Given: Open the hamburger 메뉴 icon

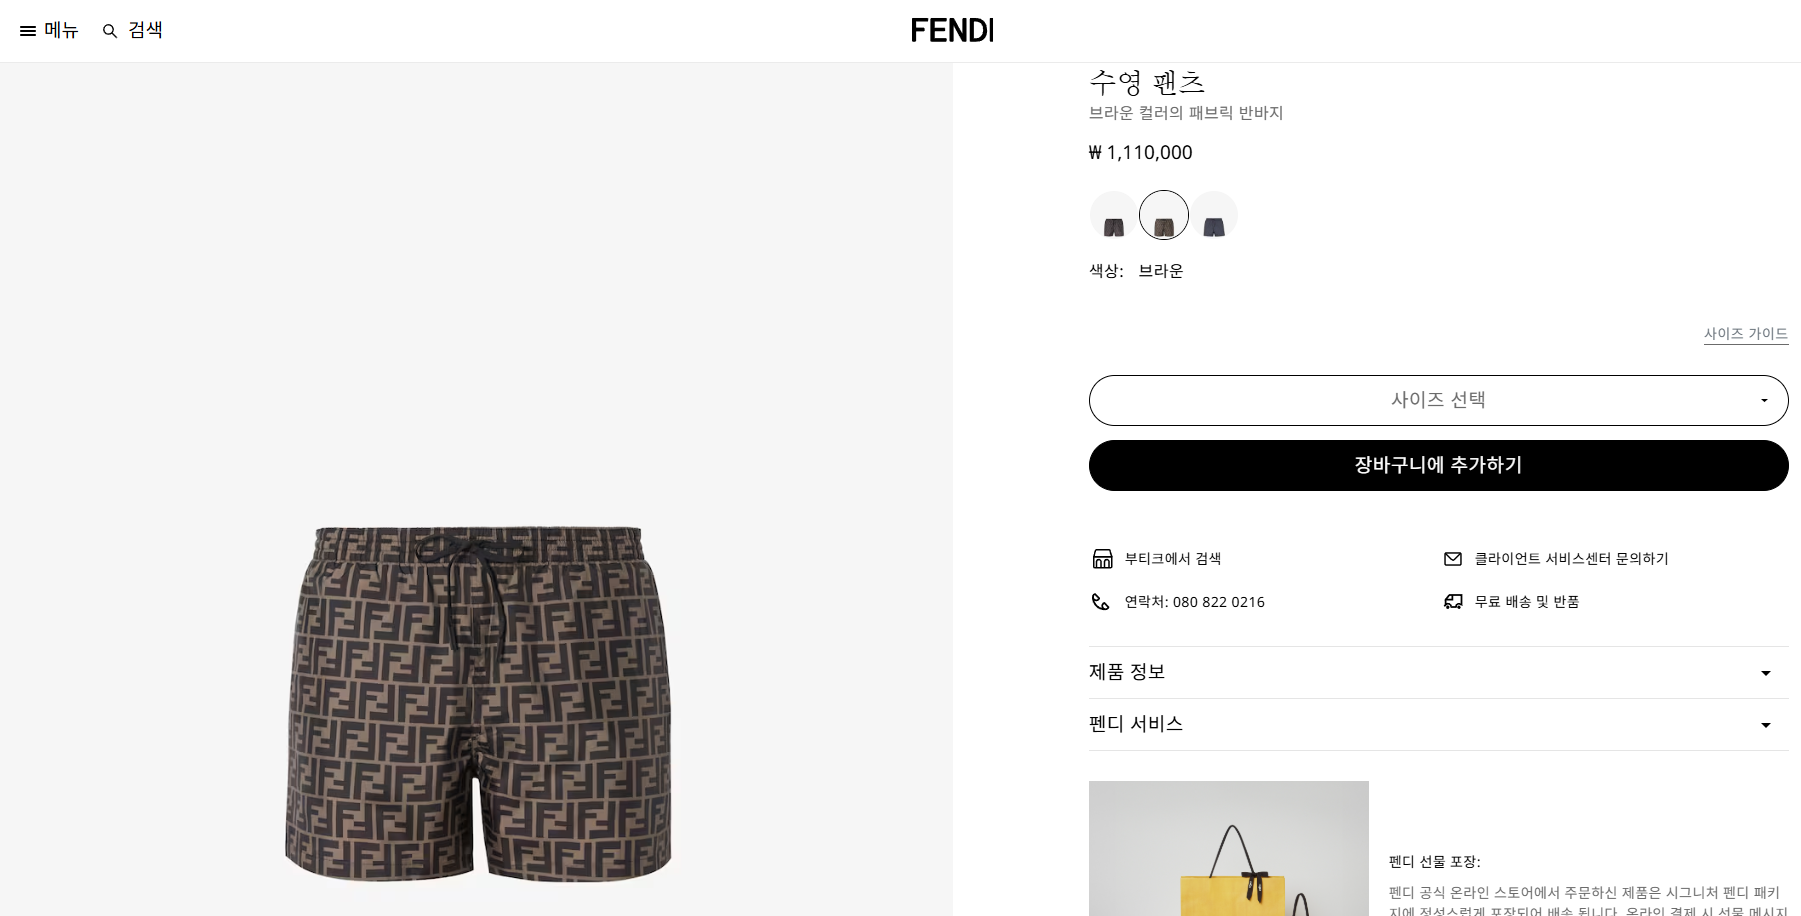Looking at the screenshot, I should tap(28, 31).
